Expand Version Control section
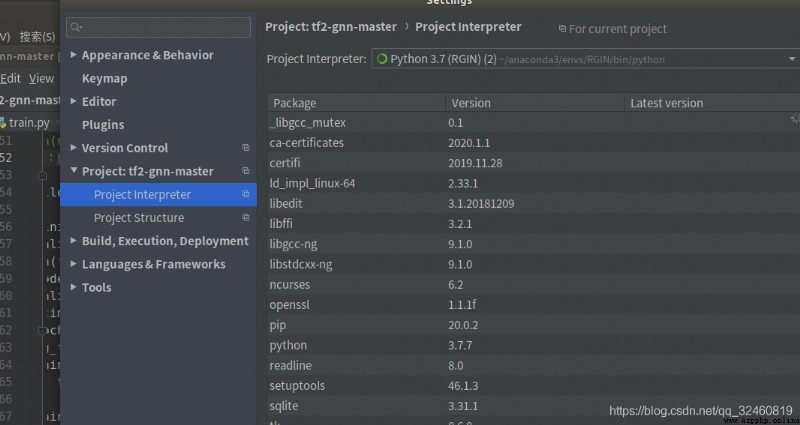800x425 pixels. (73, 147)
